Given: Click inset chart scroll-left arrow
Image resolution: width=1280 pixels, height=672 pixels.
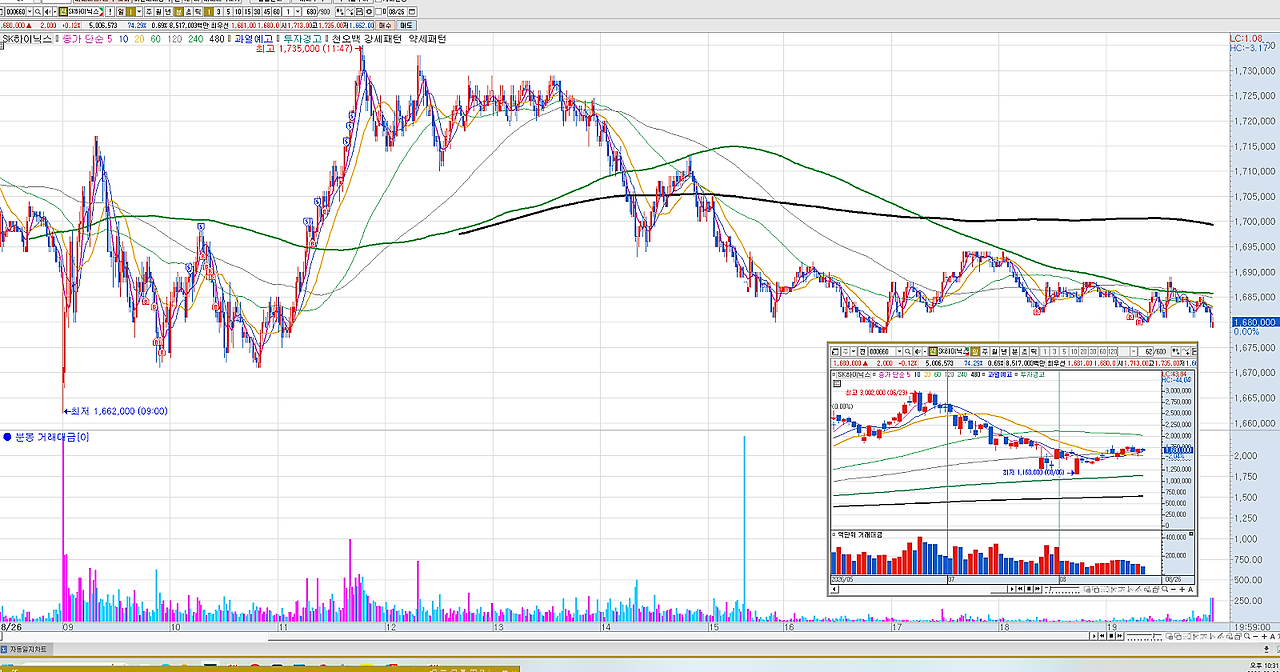Looking at the screenshot, I should (x=834, y=589).
